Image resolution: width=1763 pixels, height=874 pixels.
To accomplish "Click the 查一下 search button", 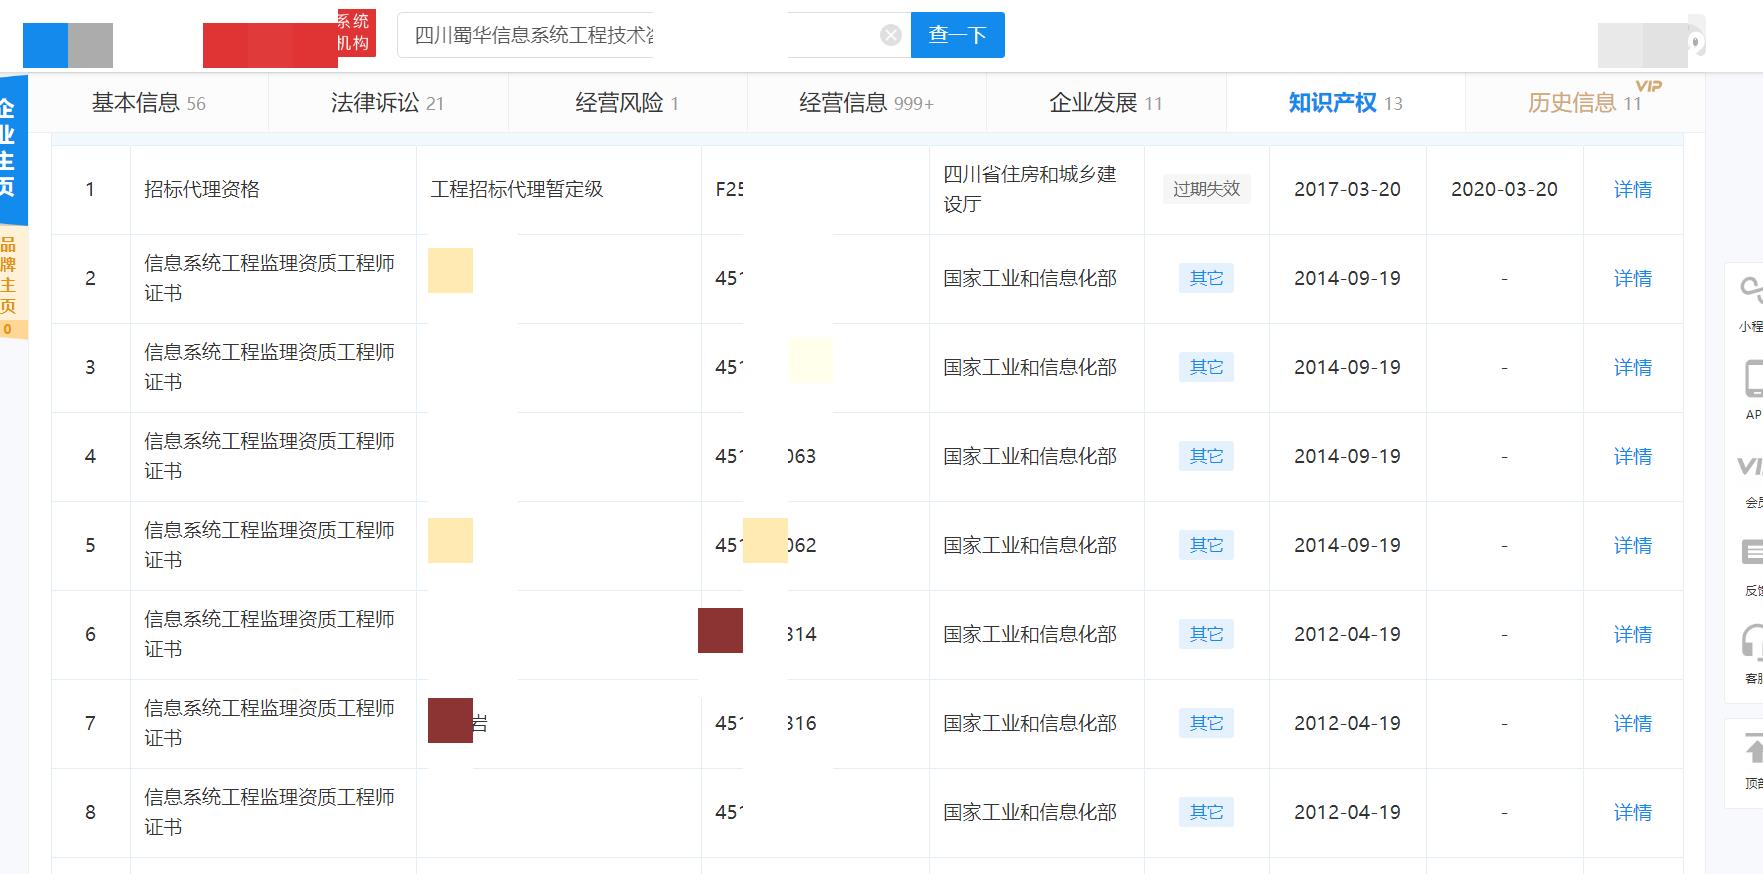I will pyautogui.click(x=957, y=35).
